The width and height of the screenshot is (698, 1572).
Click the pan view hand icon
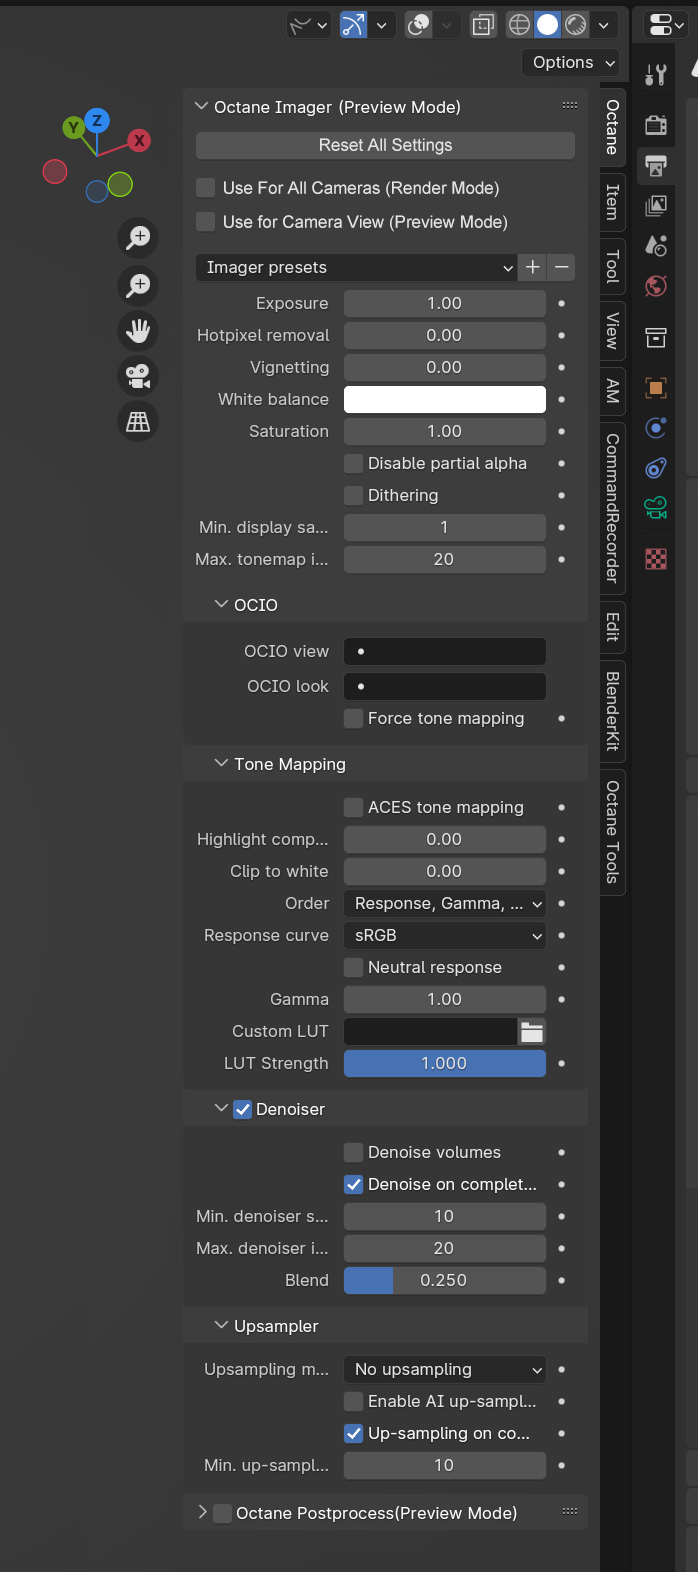138,330
